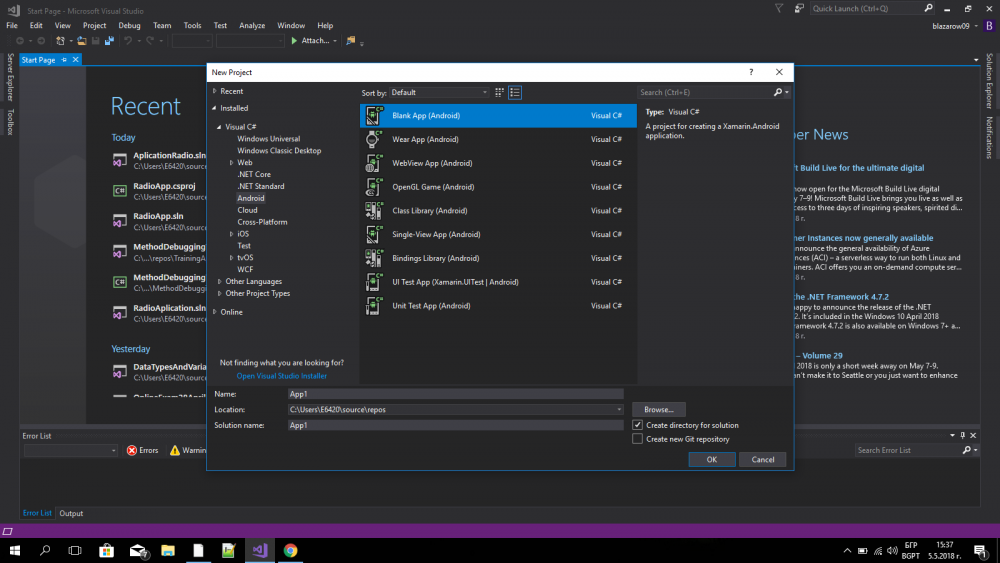Expand the iOS template node
This screenshot has height=563, width=1000.
[232, 234]
